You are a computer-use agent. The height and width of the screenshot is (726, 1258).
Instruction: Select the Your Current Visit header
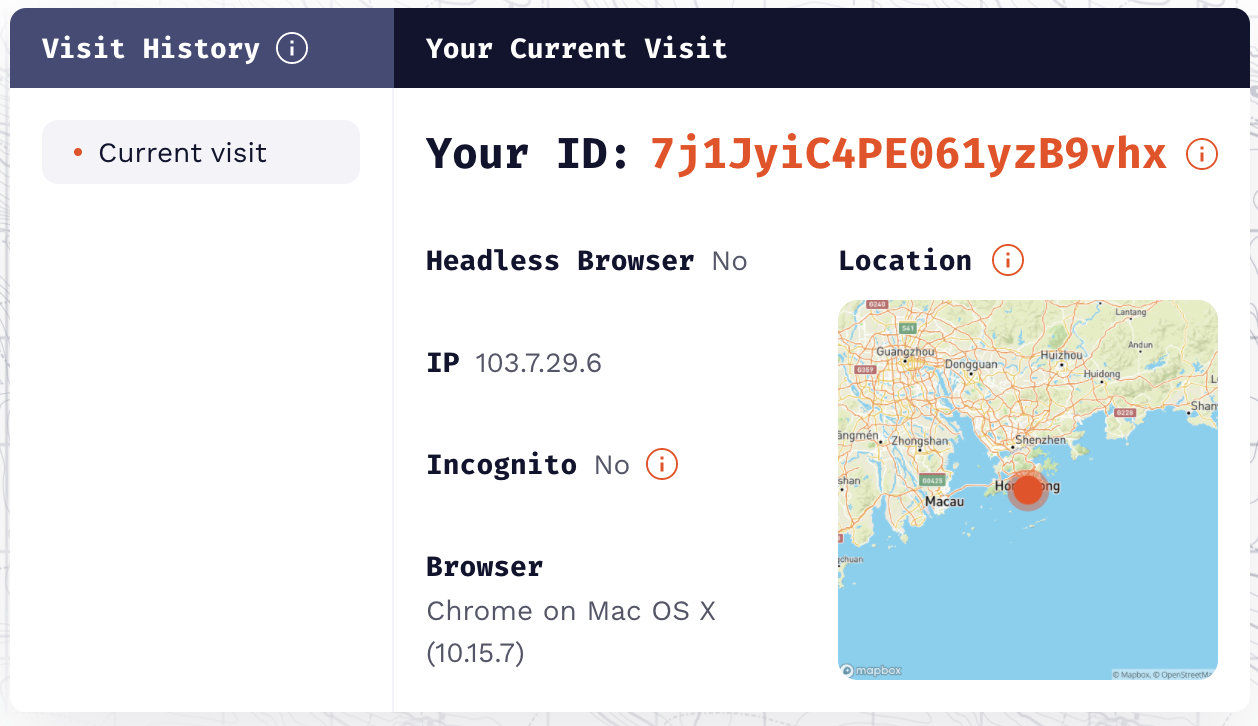[x=576, y=48]
